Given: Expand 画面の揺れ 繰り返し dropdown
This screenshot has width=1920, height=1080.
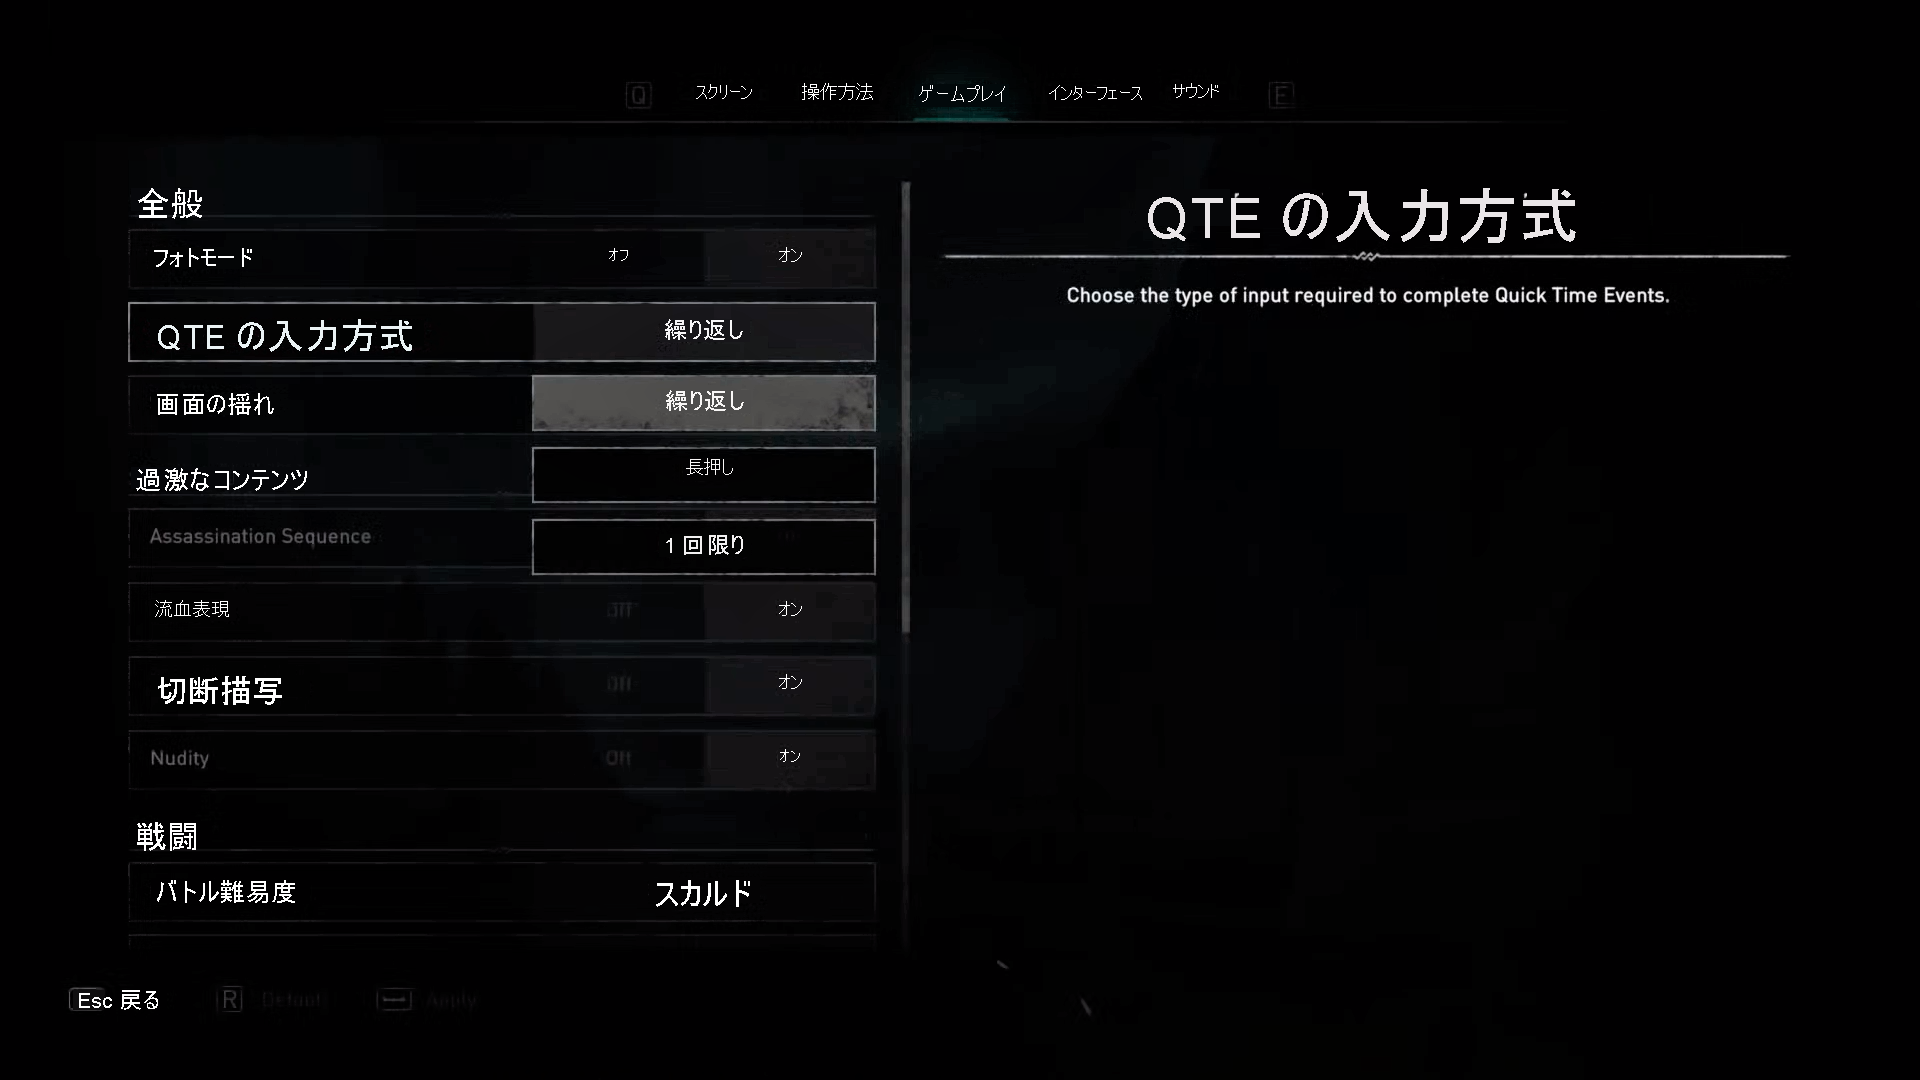Looking at the screenshot, I should (703, 401).
